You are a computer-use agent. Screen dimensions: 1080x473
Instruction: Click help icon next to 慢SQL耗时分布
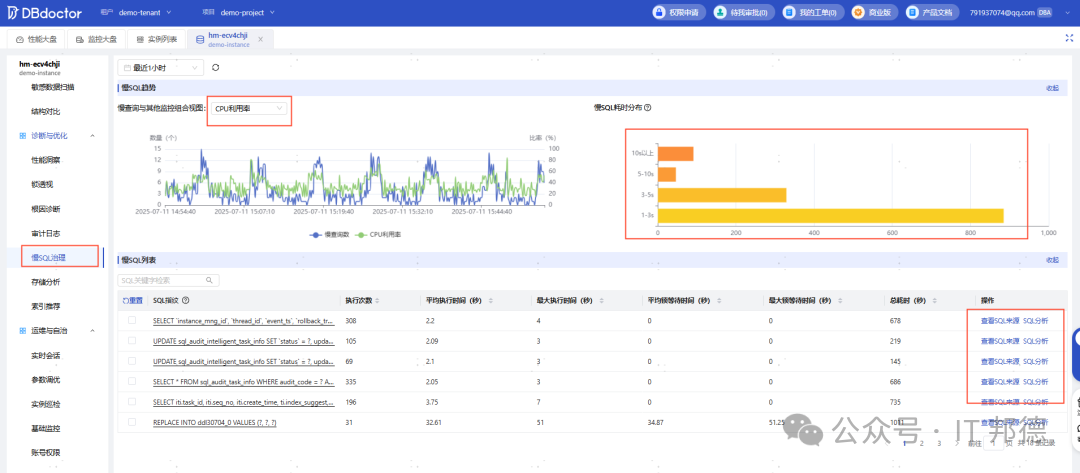(x=647, y=107)
